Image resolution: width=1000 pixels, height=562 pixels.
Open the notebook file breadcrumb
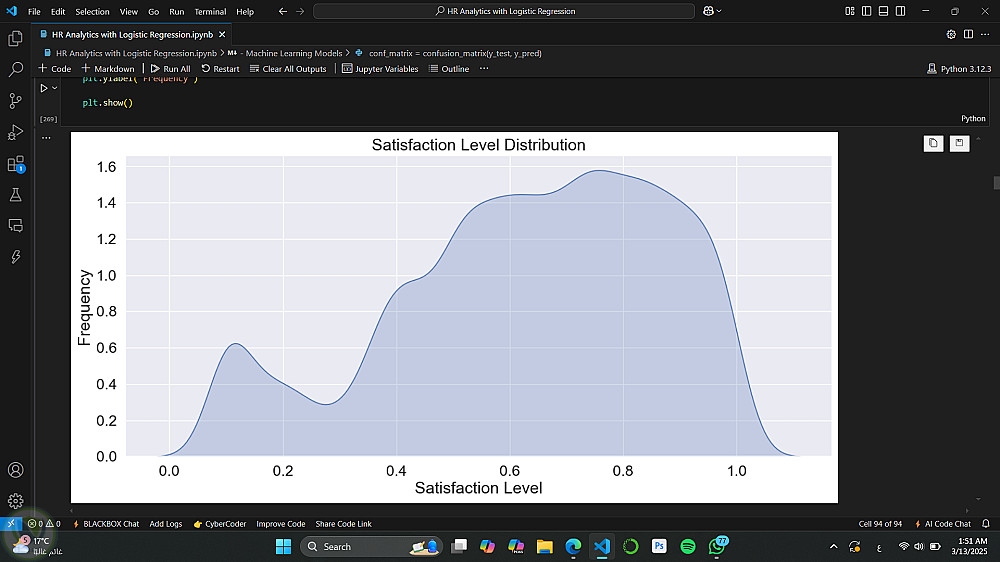click(130, 53)
